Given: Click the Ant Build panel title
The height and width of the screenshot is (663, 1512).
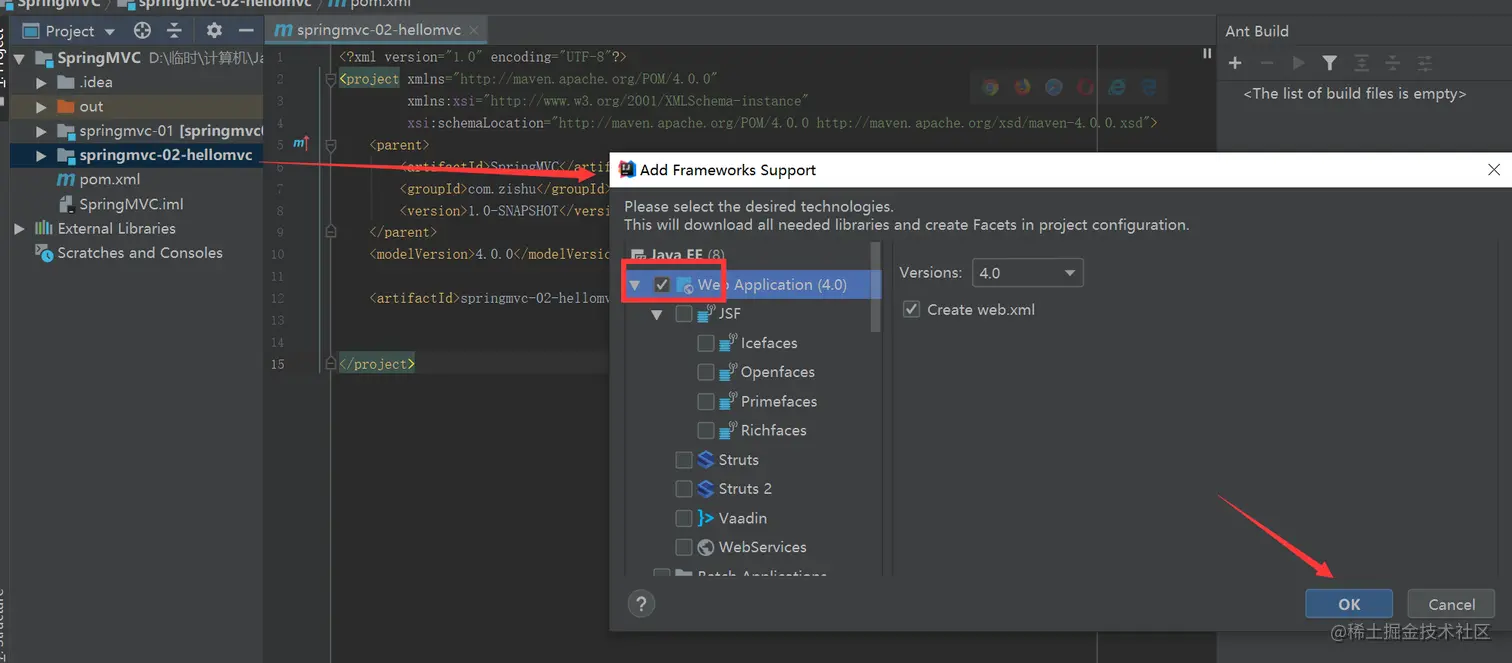Looking at the screenshot, I should [x=1257, y=31].
